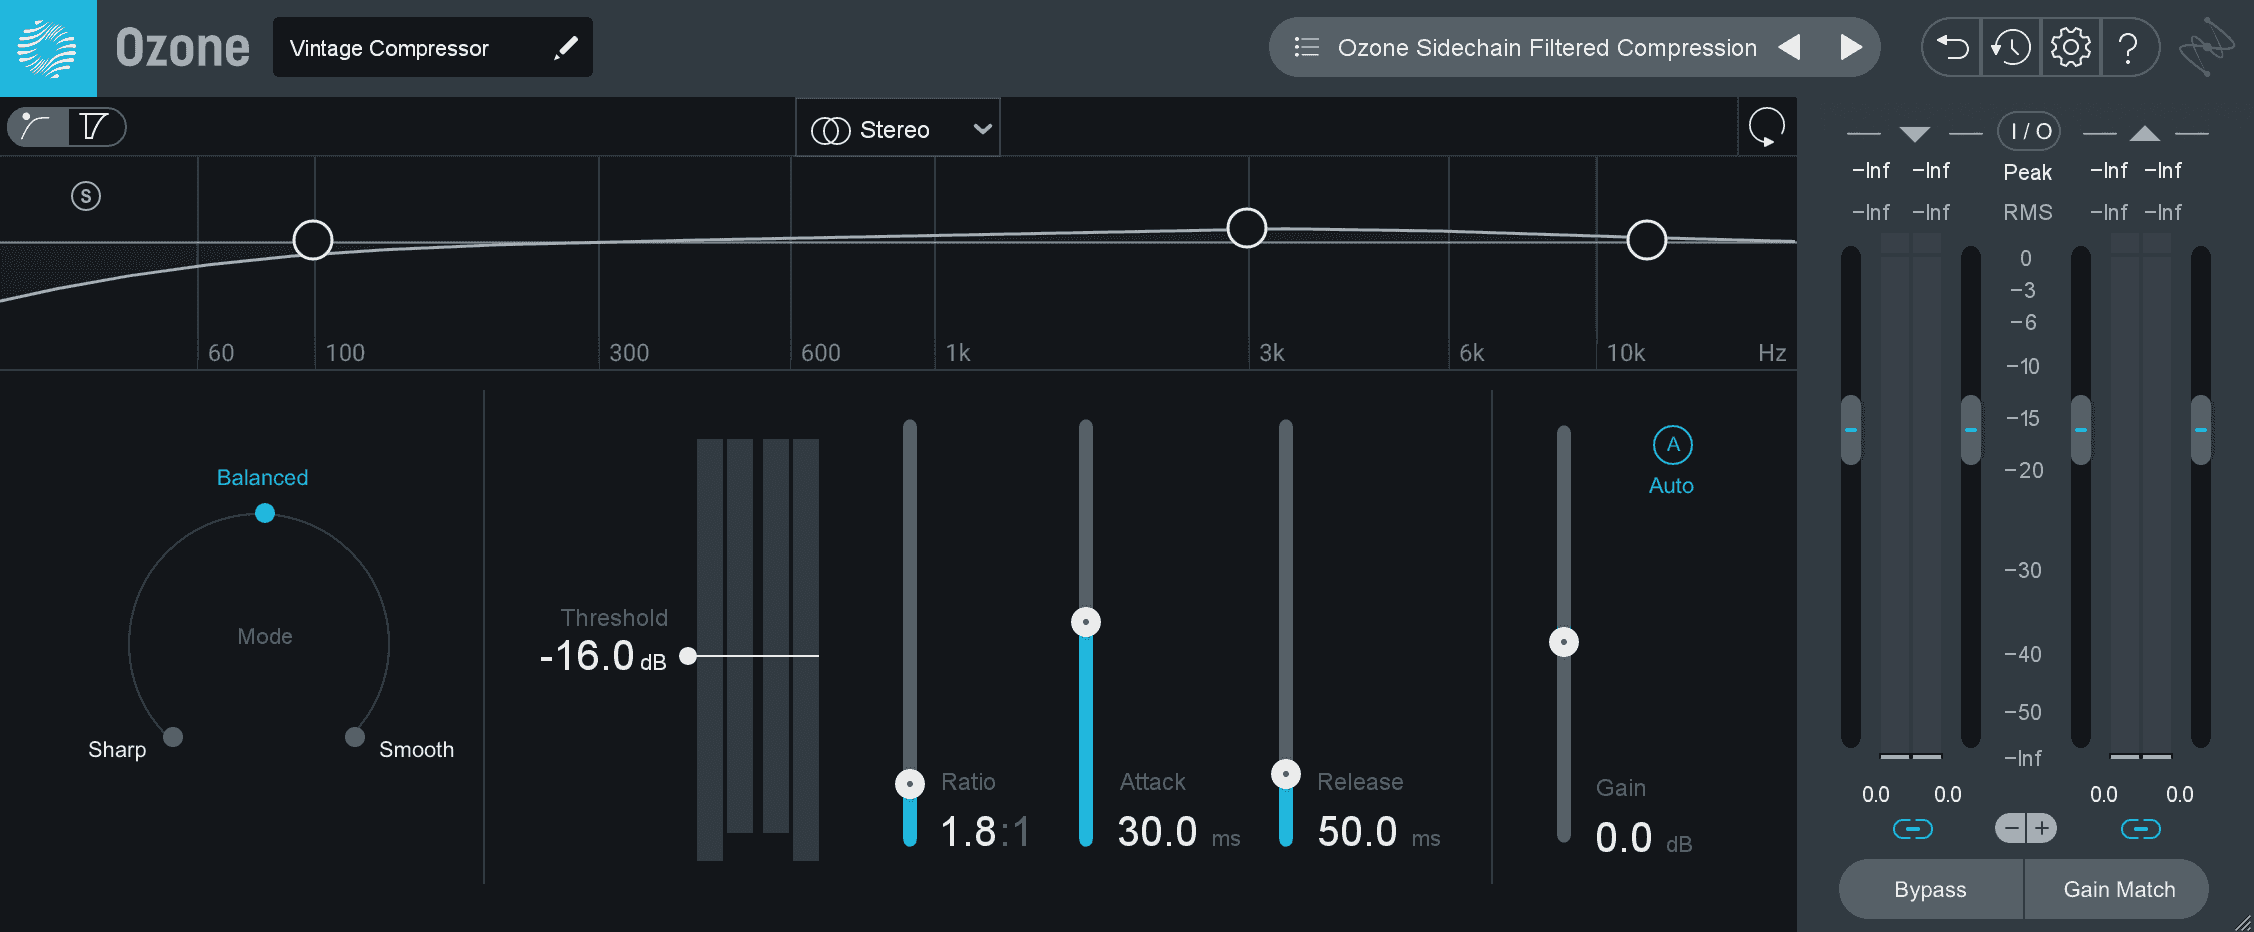The width and height of the screenshot is (2254, 932).
Task: Click the Peak meter label
Action: [2028, 172]
